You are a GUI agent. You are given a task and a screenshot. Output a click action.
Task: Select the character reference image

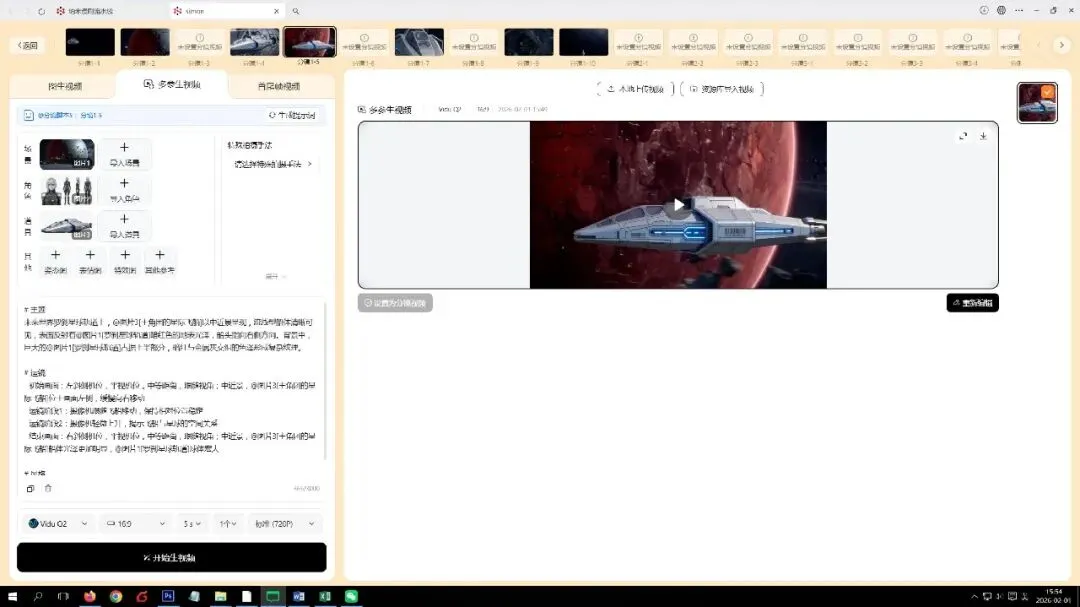pyautogui.click(x=67, y=190)
